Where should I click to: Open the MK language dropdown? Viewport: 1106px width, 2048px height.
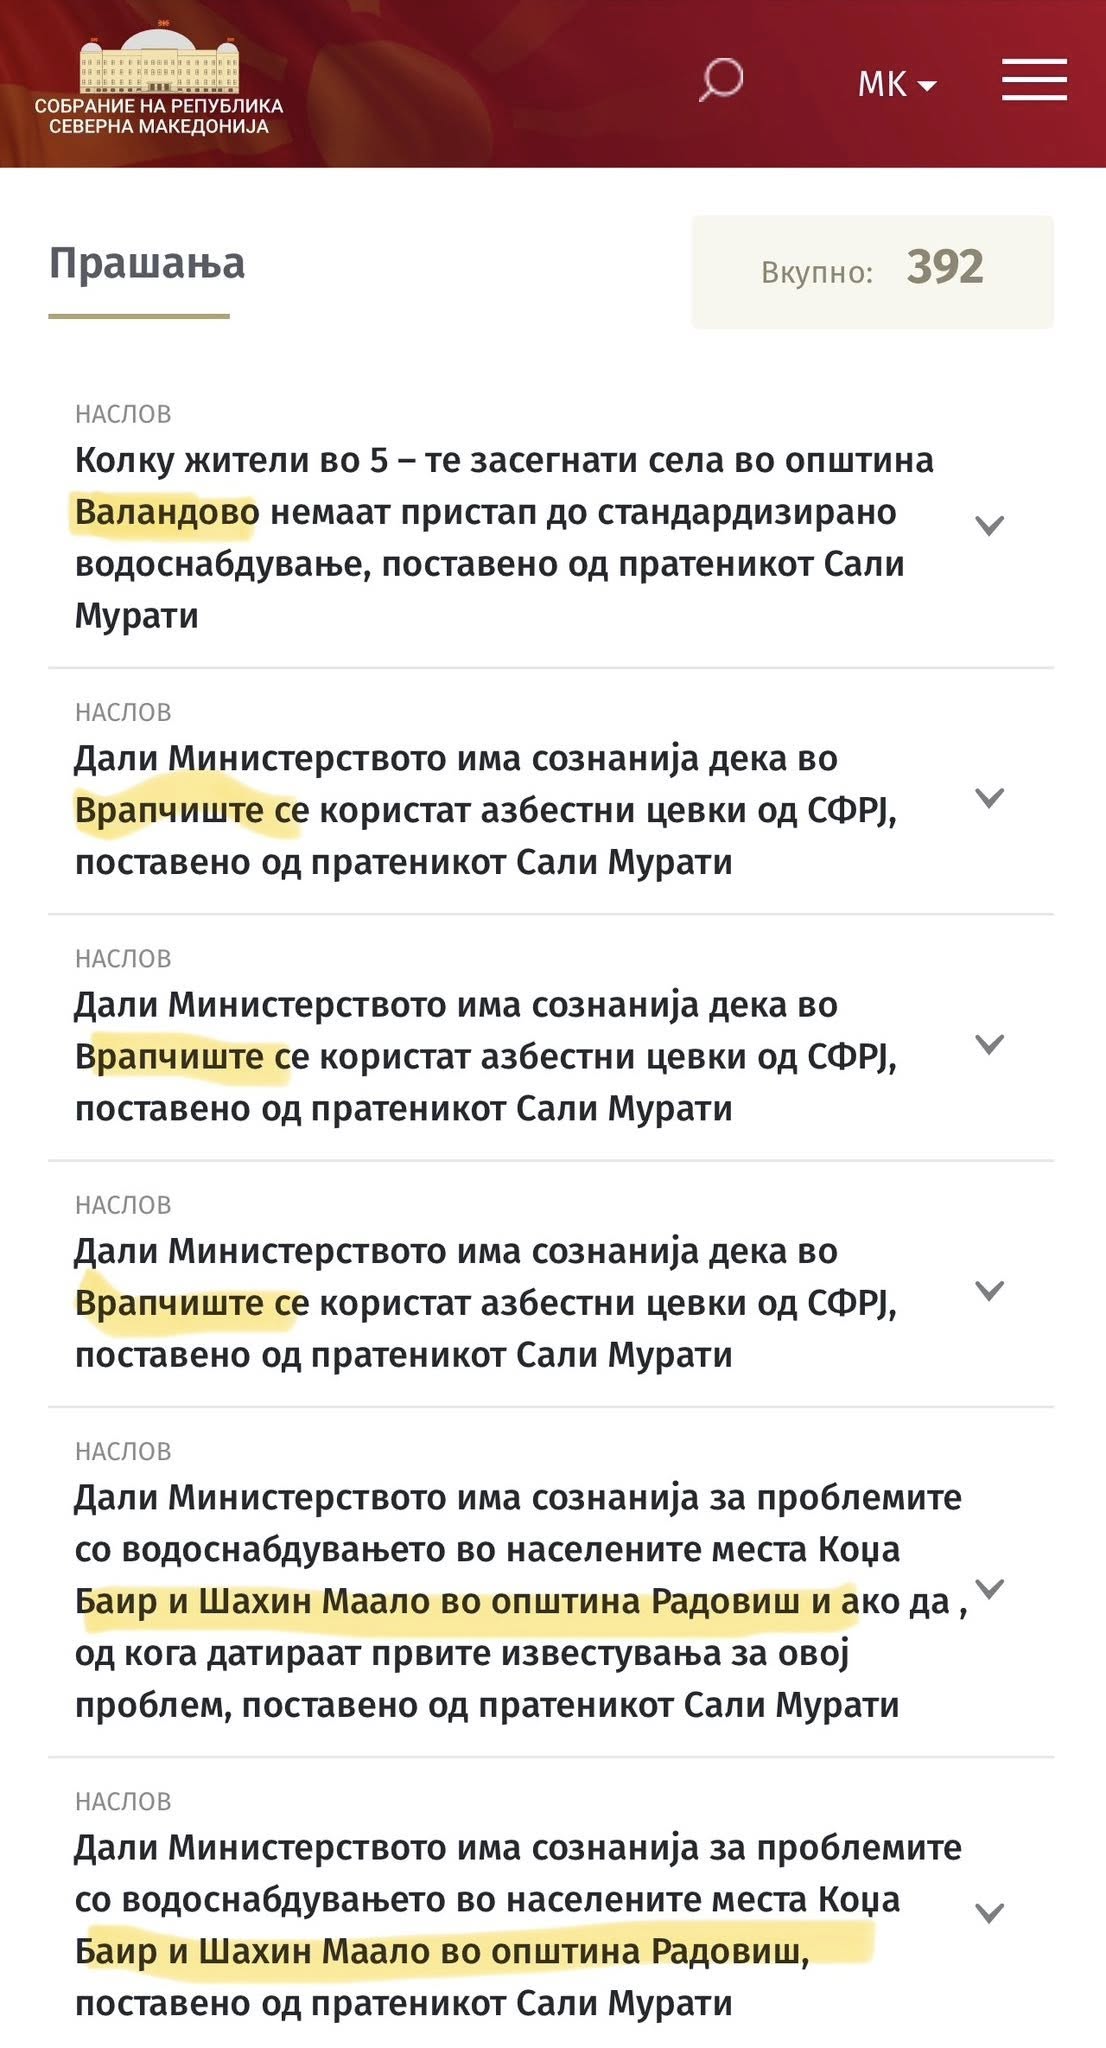(896, 84)
